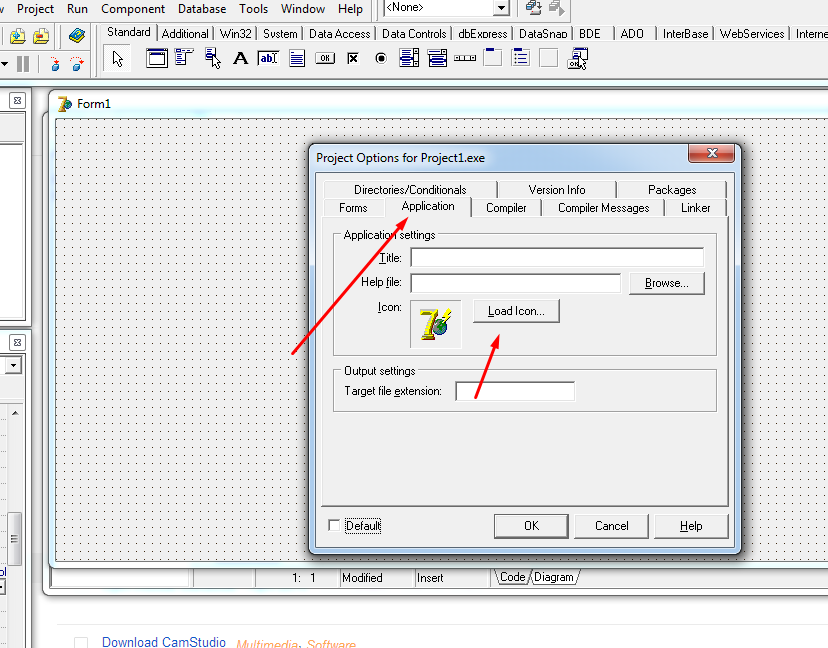Select the arrow pointer on the component palette
Screen dimensions: 828x648
[x=116, y=57]
